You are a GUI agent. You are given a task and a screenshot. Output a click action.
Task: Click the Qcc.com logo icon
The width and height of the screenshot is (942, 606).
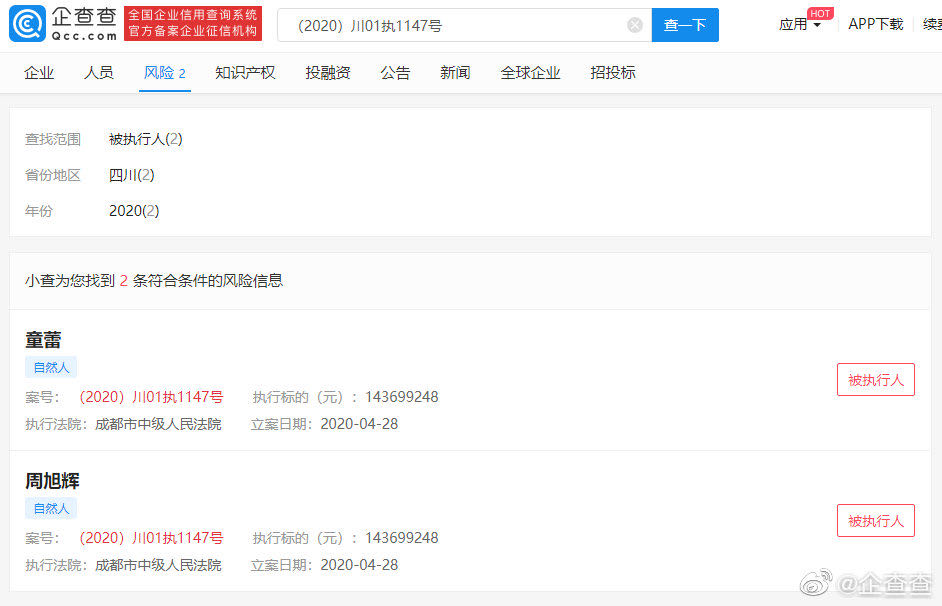[28, 25]
